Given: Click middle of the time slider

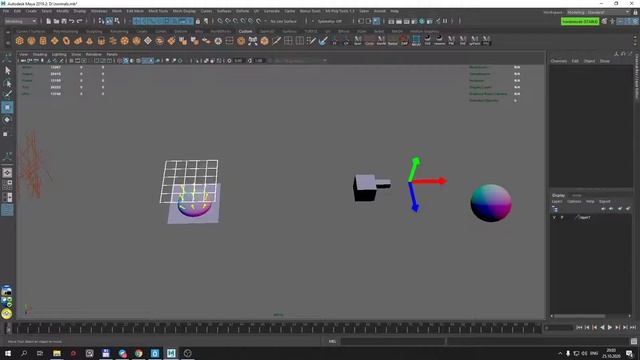Looking at the screenshot, I should [276, 328].
